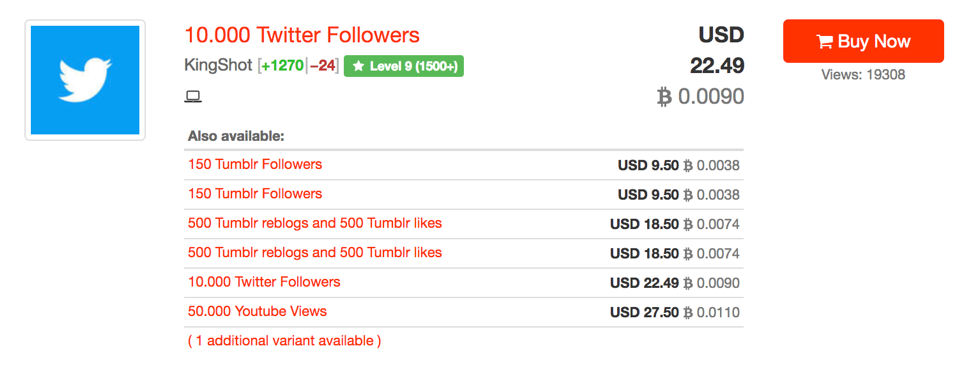This screenshot has height=375, width=975.
Task: Click the Buy Now button
Action: (x=863, y=41)
